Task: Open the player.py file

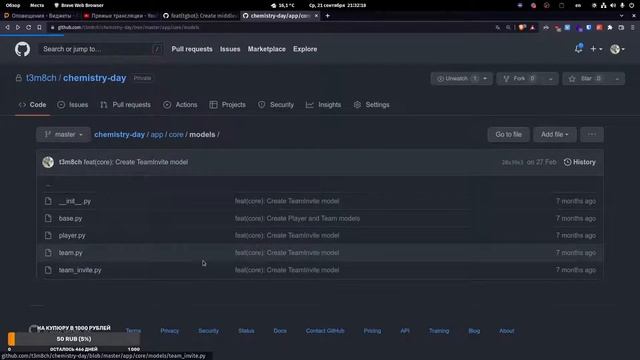Action: [72, 236]
